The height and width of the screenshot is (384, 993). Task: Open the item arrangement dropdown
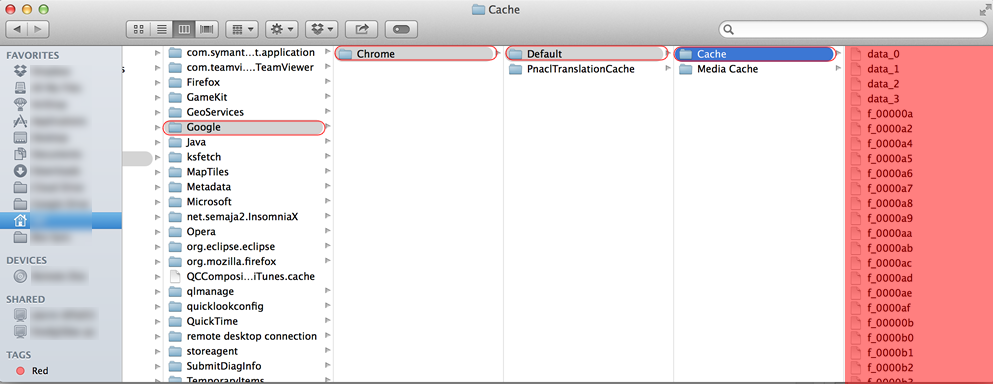coord(241,29)
